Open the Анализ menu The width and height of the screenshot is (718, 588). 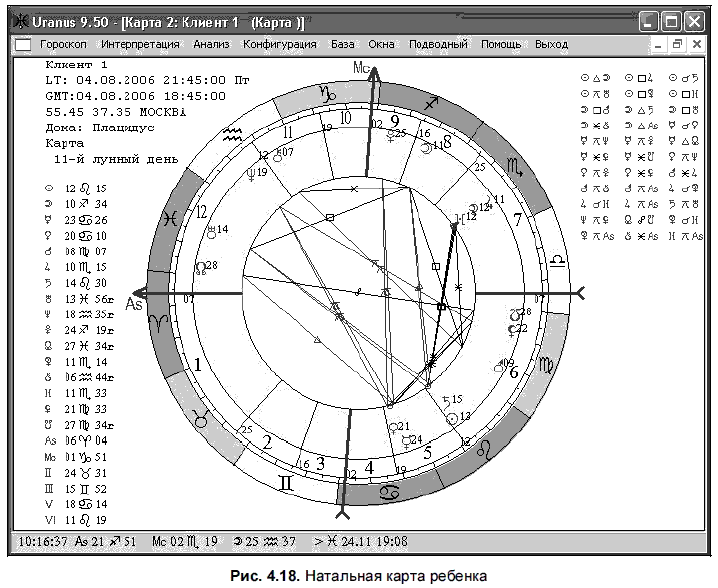click(x=211, y=44)
